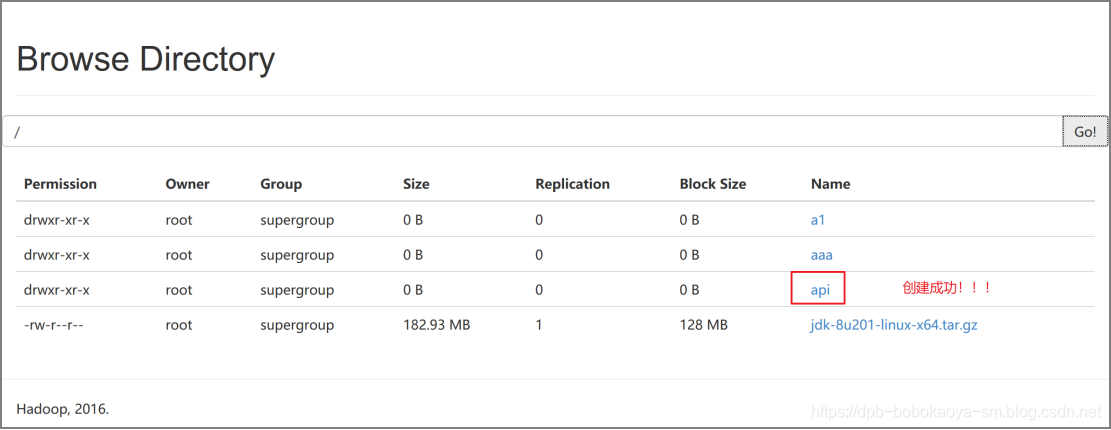Click the Size column header
This screenshot has width=1111, height=430.
tap(416, 184)
